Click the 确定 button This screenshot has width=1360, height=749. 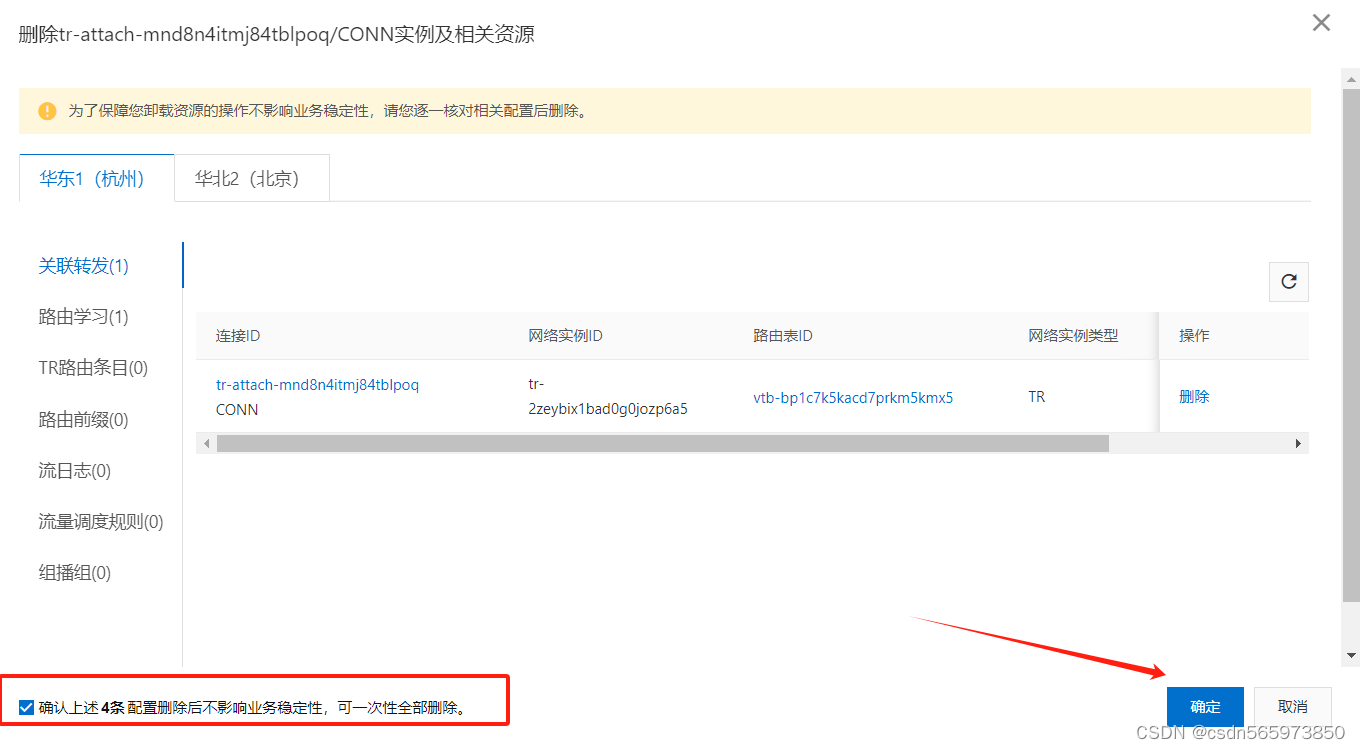tap(1205, 707)
